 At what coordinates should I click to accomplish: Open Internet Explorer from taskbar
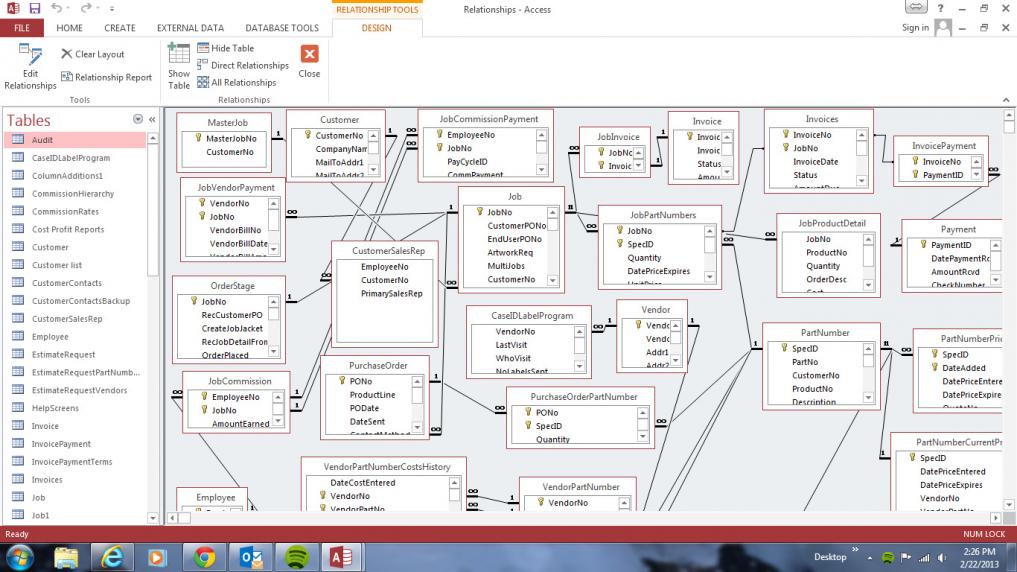(112, 558)
